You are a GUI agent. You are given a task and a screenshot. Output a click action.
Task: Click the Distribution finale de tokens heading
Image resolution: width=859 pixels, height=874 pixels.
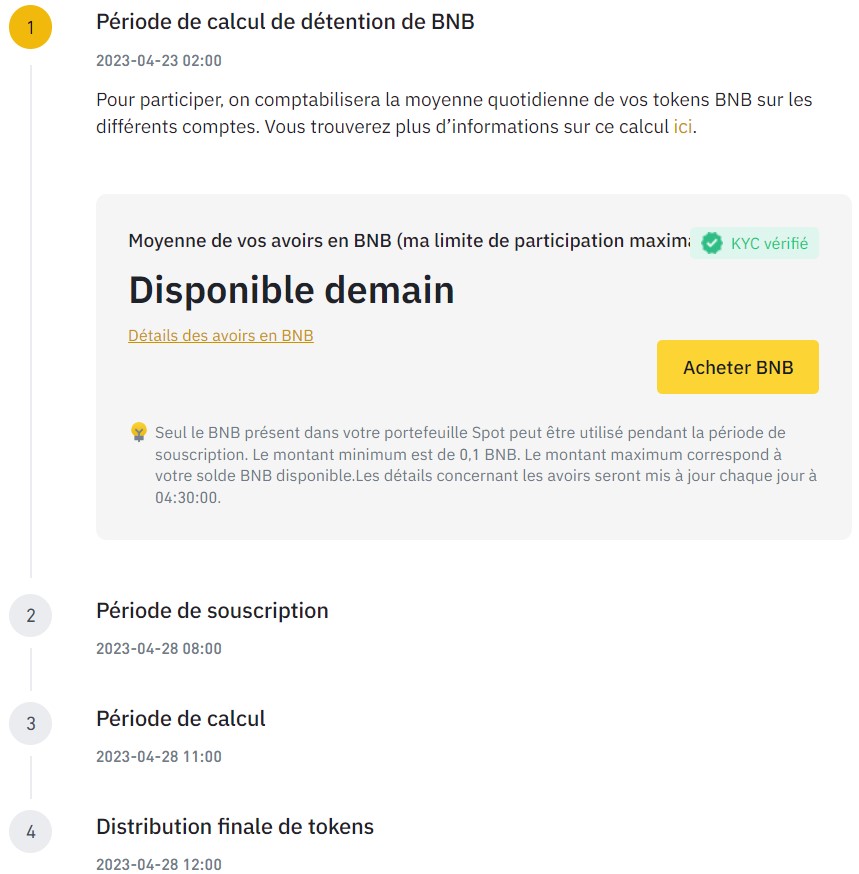point(234,827)
